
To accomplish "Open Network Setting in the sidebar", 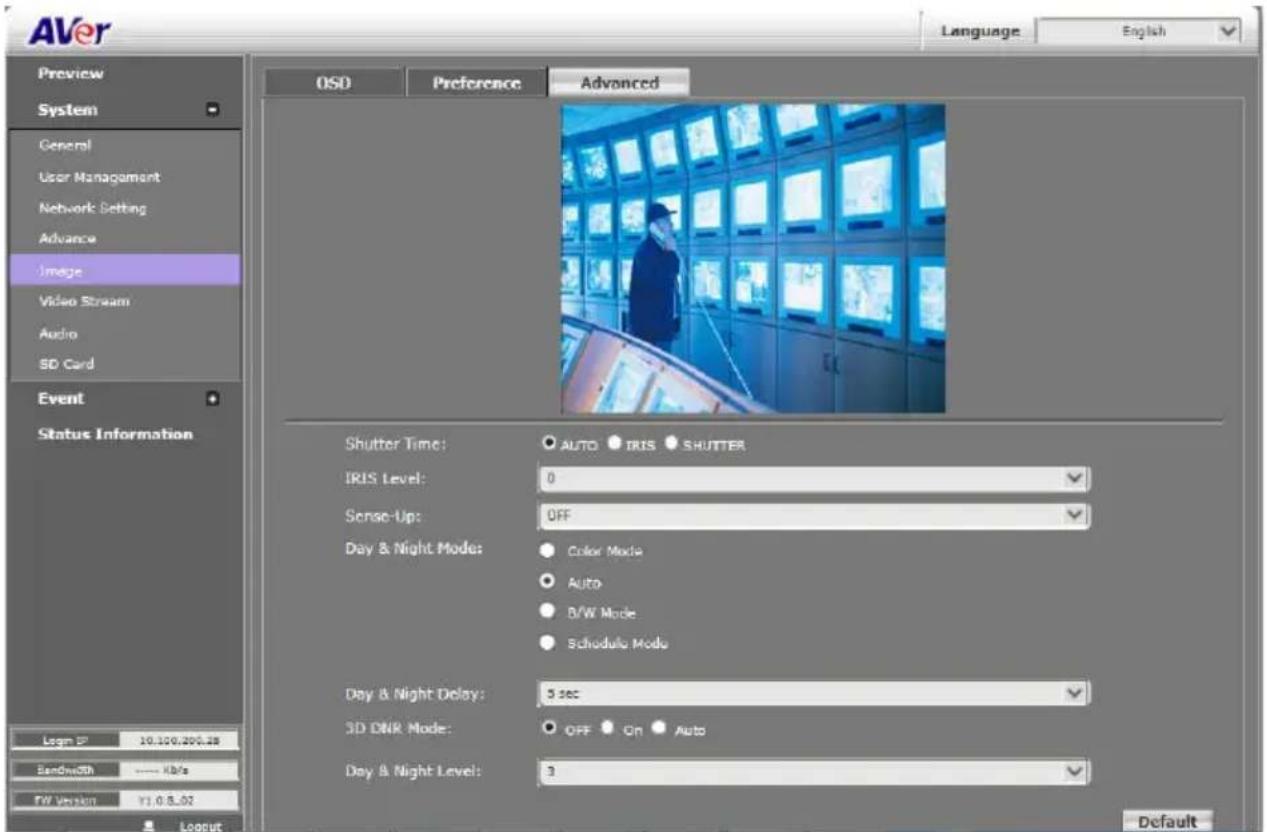I will pyautogui.click(x=91, y=208).
